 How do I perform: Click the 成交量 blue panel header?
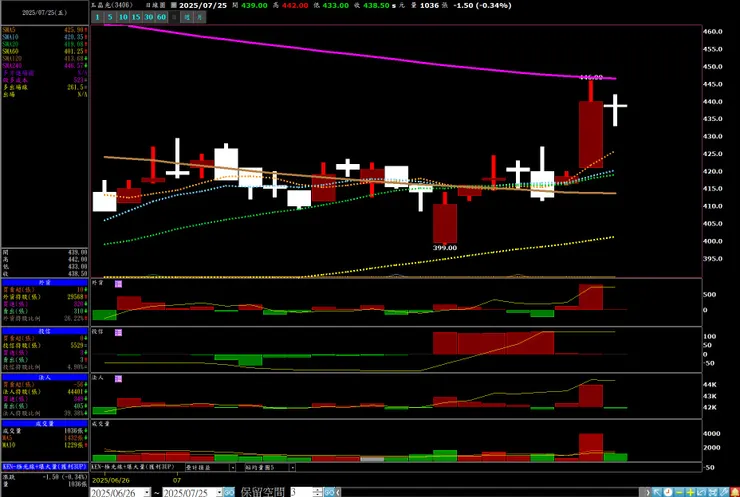click(44, 424)
